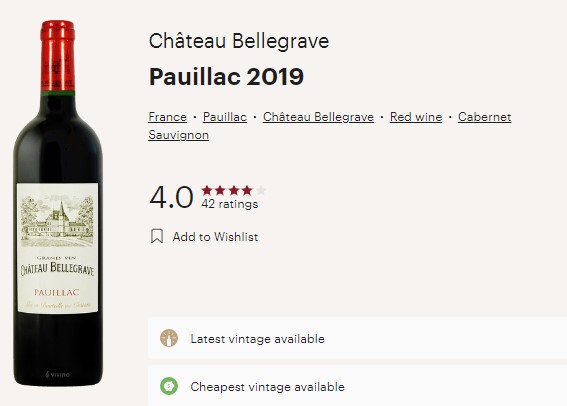Click the 4.0 average rating score
The width and height of the screenshot is (567, 406).
(x=171, y=197)
